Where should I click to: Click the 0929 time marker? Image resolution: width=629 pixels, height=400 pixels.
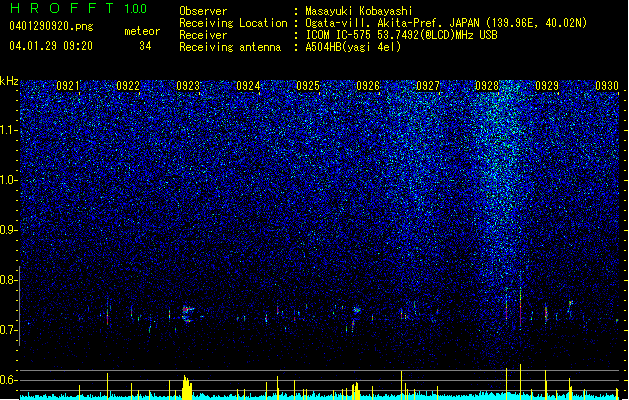coord(547,86)
